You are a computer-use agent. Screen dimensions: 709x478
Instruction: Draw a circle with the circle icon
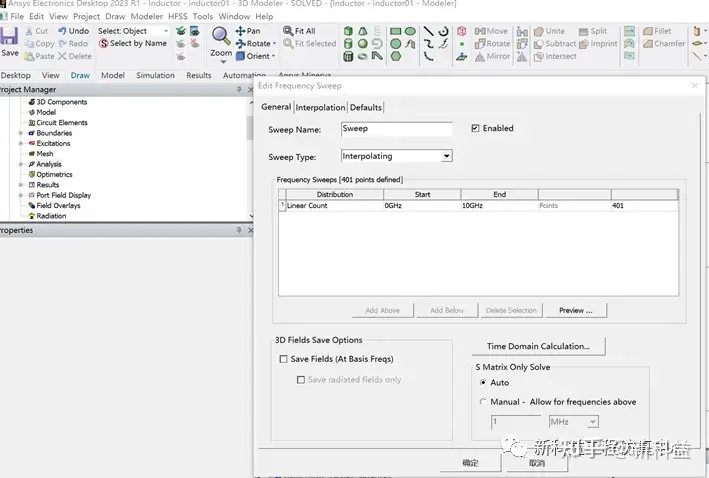point(396,43)
